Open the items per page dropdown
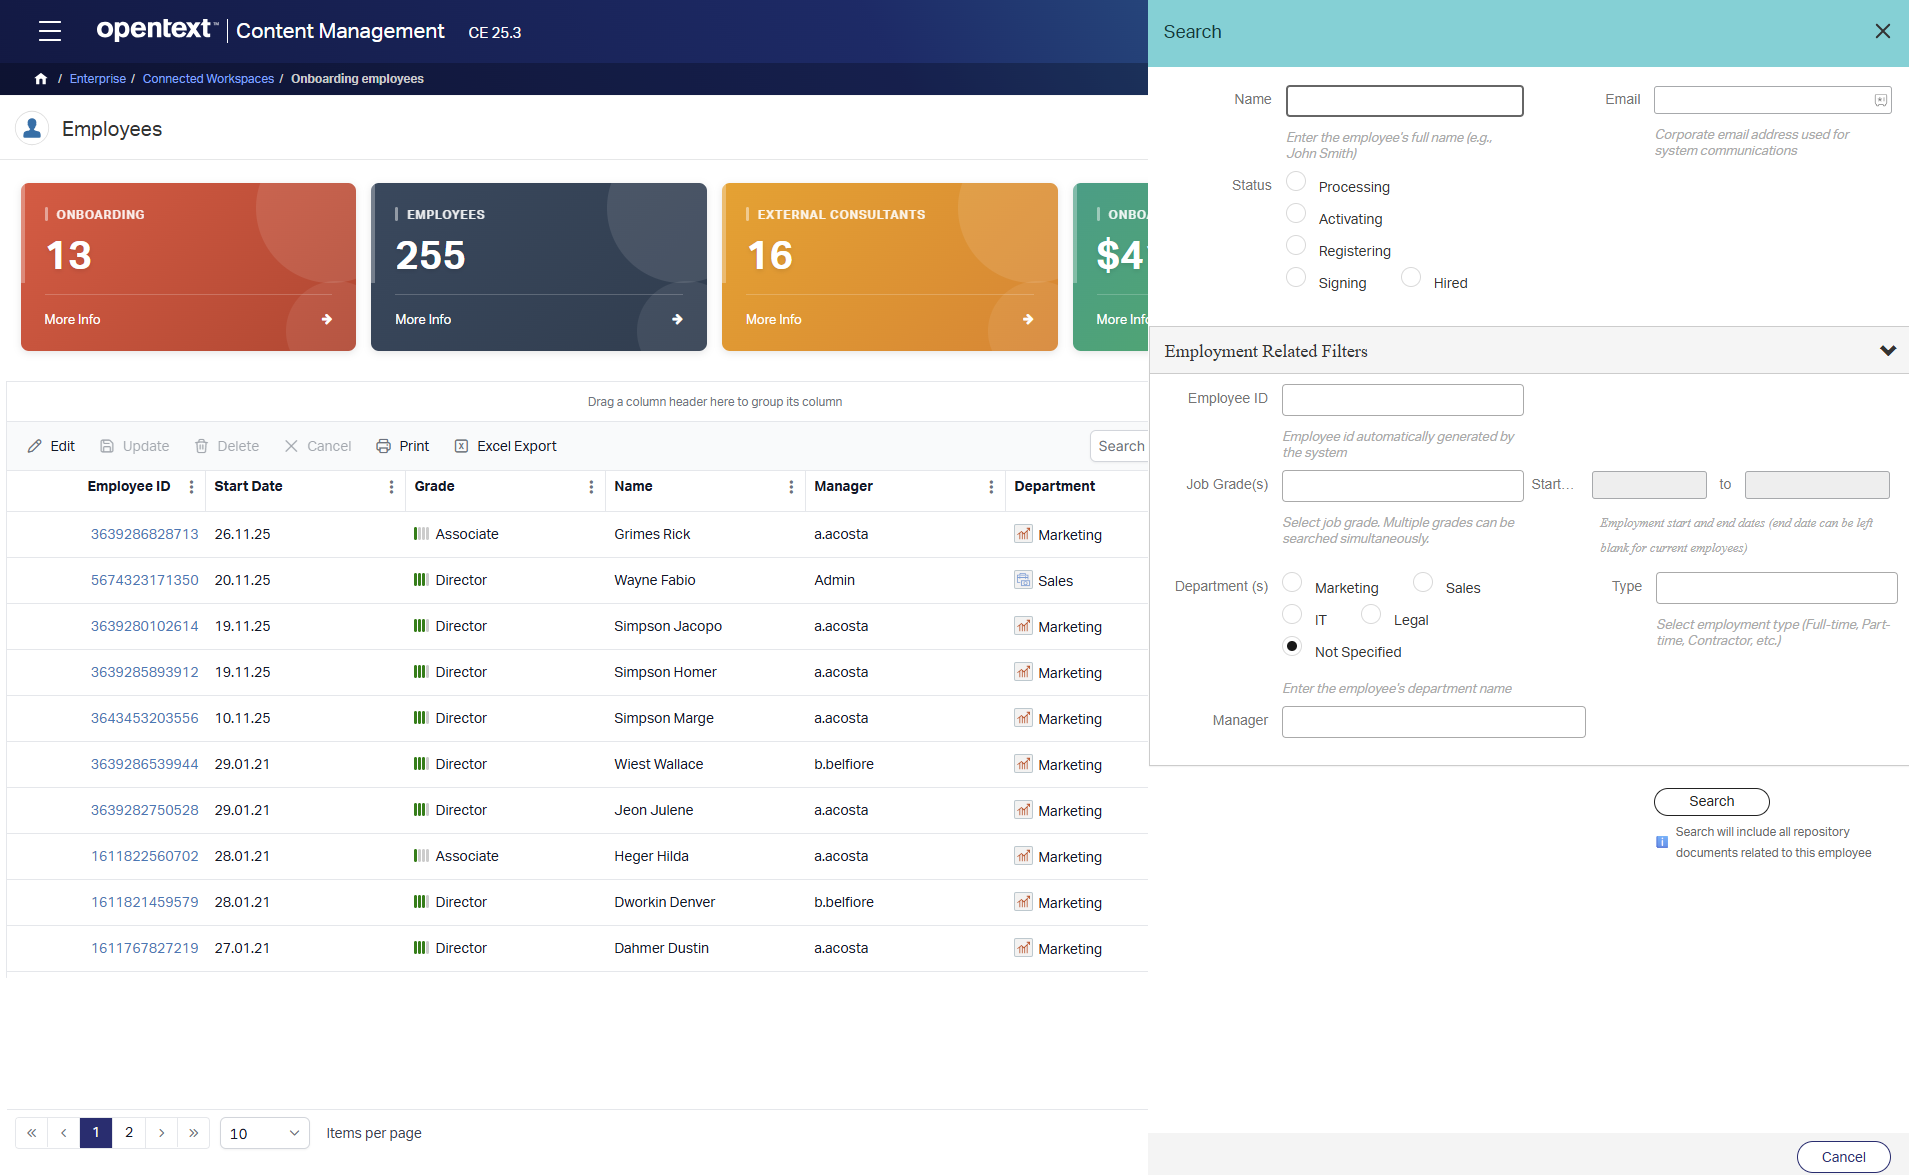 pyautogui.click(x=264, y=1133)
